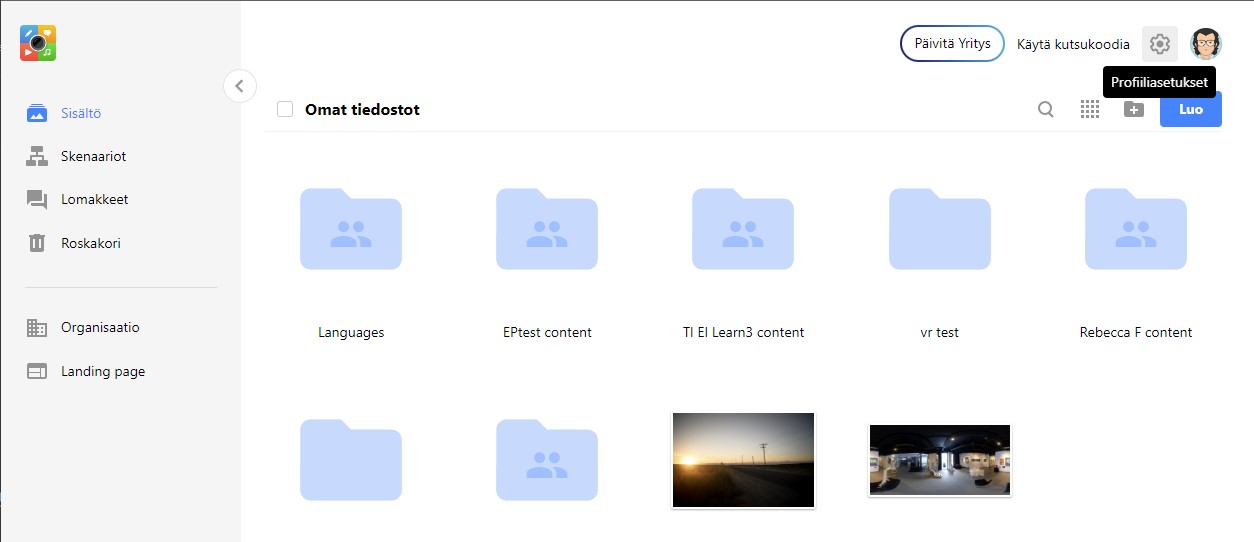
Task: Open the EPtest content folder
Action: click(x=547, y=228)
